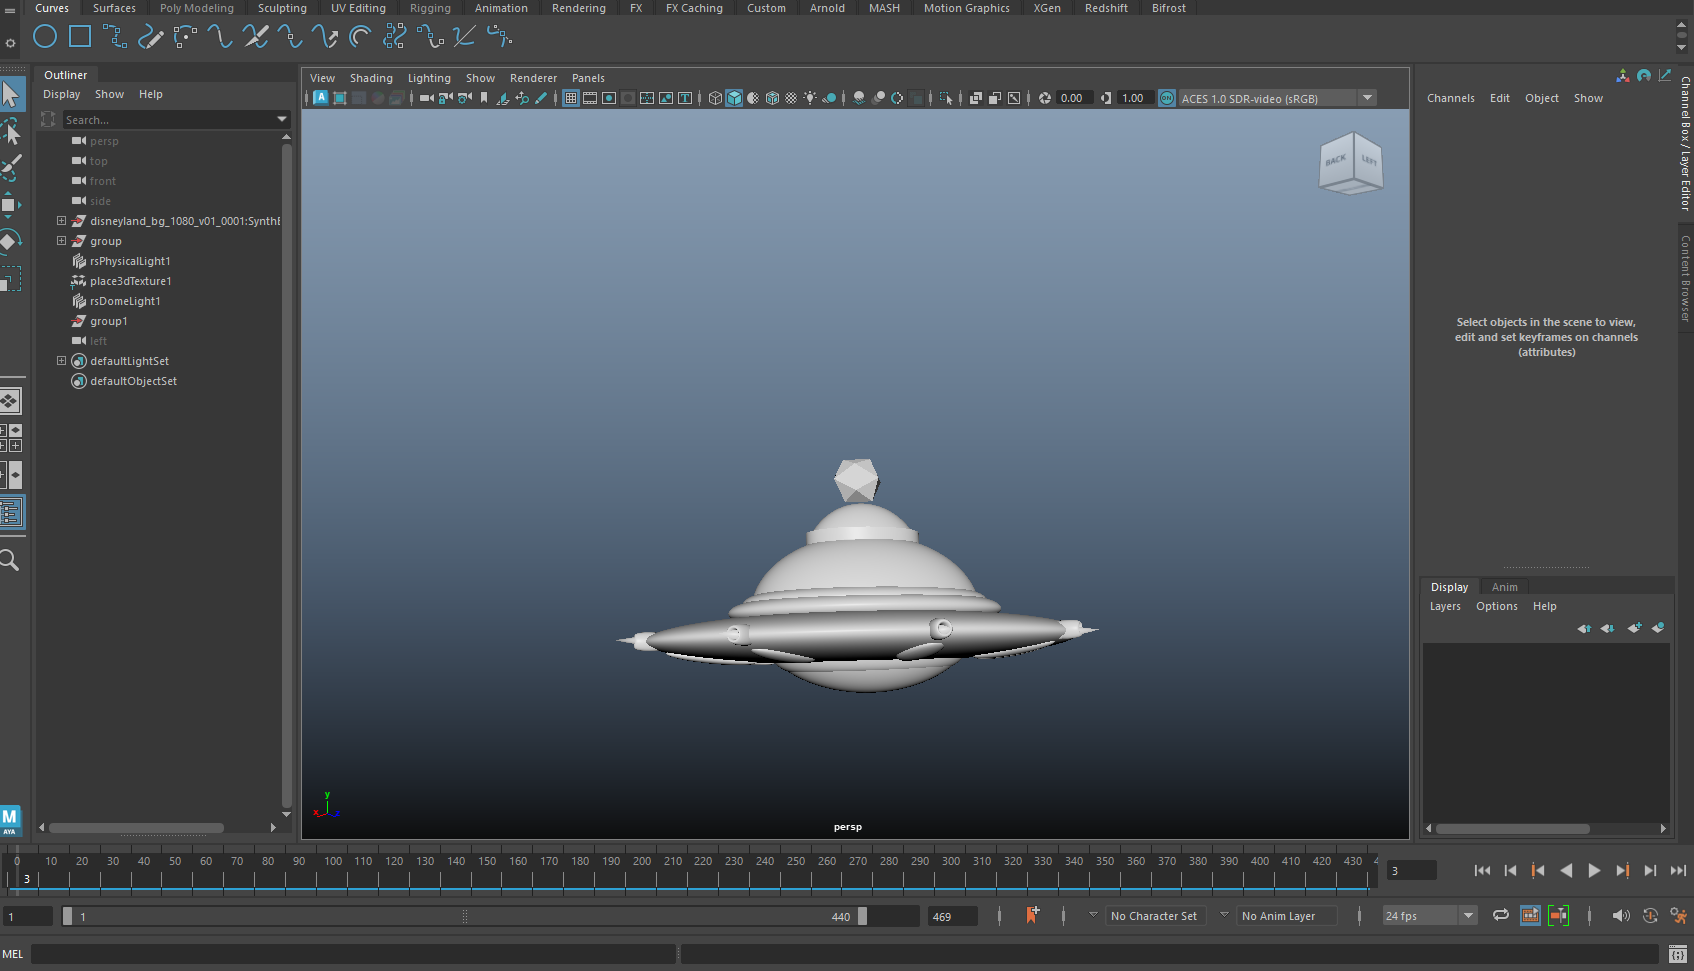
Task: Click the current frame field showing 3
Action: point(1411,871)
